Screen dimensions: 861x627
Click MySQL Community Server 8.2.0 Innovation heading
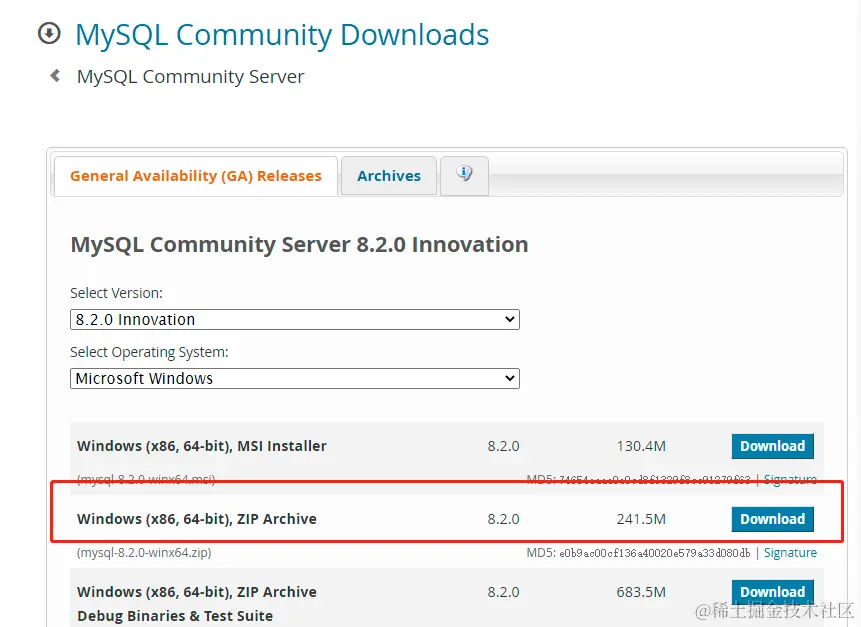(x=299, y=244)
